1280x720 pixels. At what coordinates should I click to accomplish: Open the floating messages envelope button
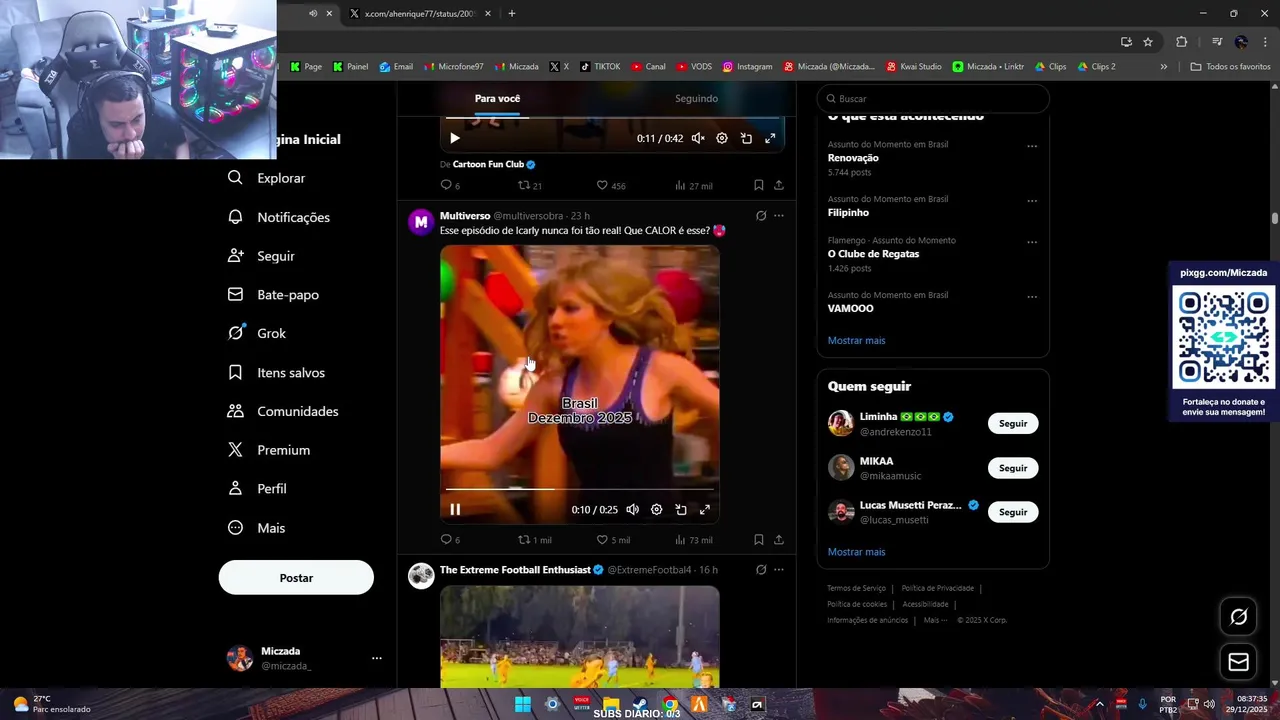(1238, 662)
